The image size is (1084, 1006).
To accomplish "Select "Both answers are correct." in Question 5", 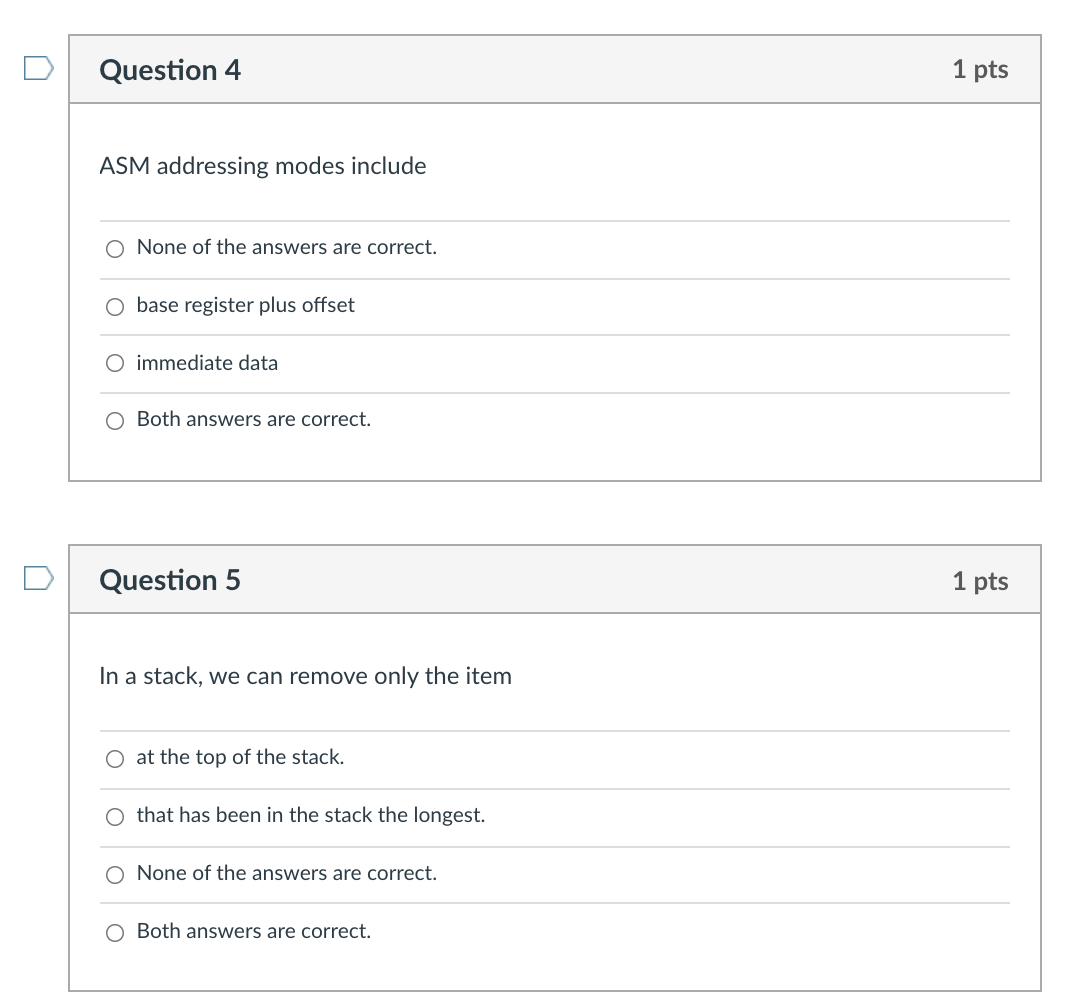I will [115, 932].
